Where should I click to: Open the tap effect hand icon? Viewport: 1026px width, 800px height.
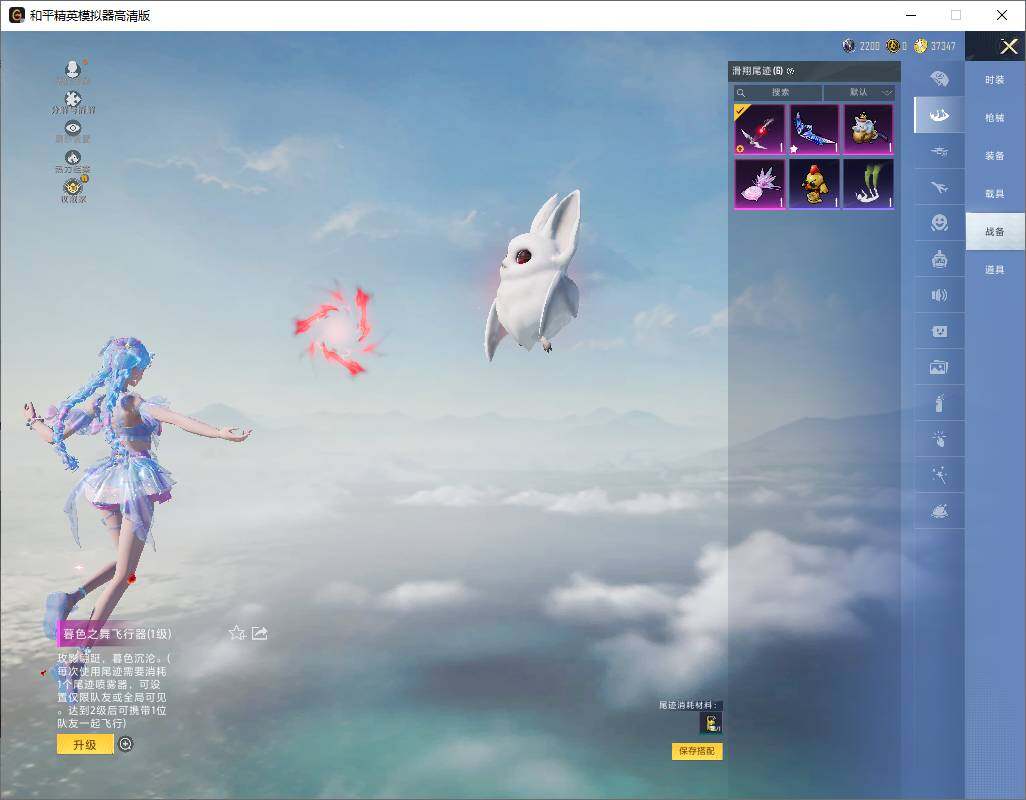(x=940, y=439)
